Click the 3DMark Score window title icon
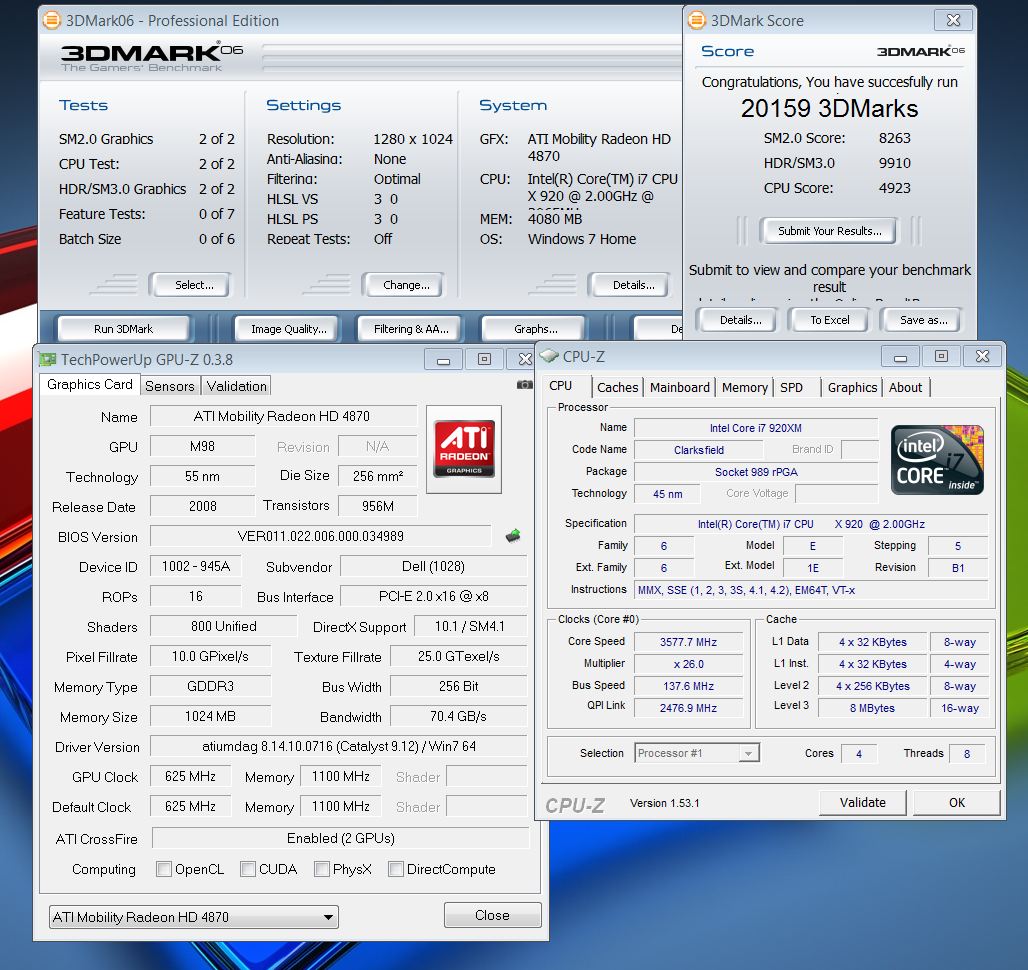 tap(696, 20)
